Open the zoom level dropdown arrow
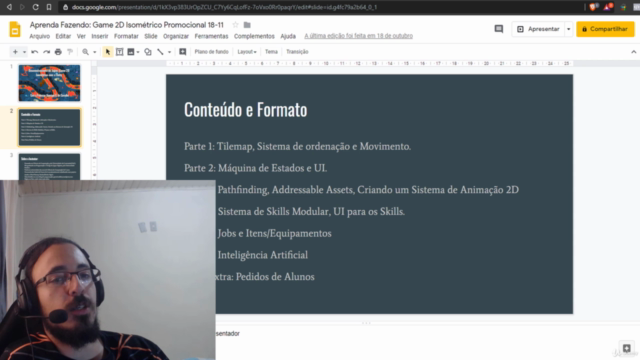640x360 pixels. tap(95, 52)
